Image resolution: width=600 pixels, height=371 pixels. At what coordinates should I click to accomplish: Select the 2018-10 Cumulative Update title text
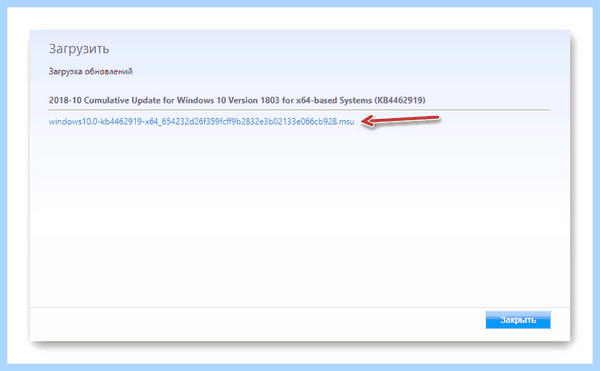click(237, 100)
